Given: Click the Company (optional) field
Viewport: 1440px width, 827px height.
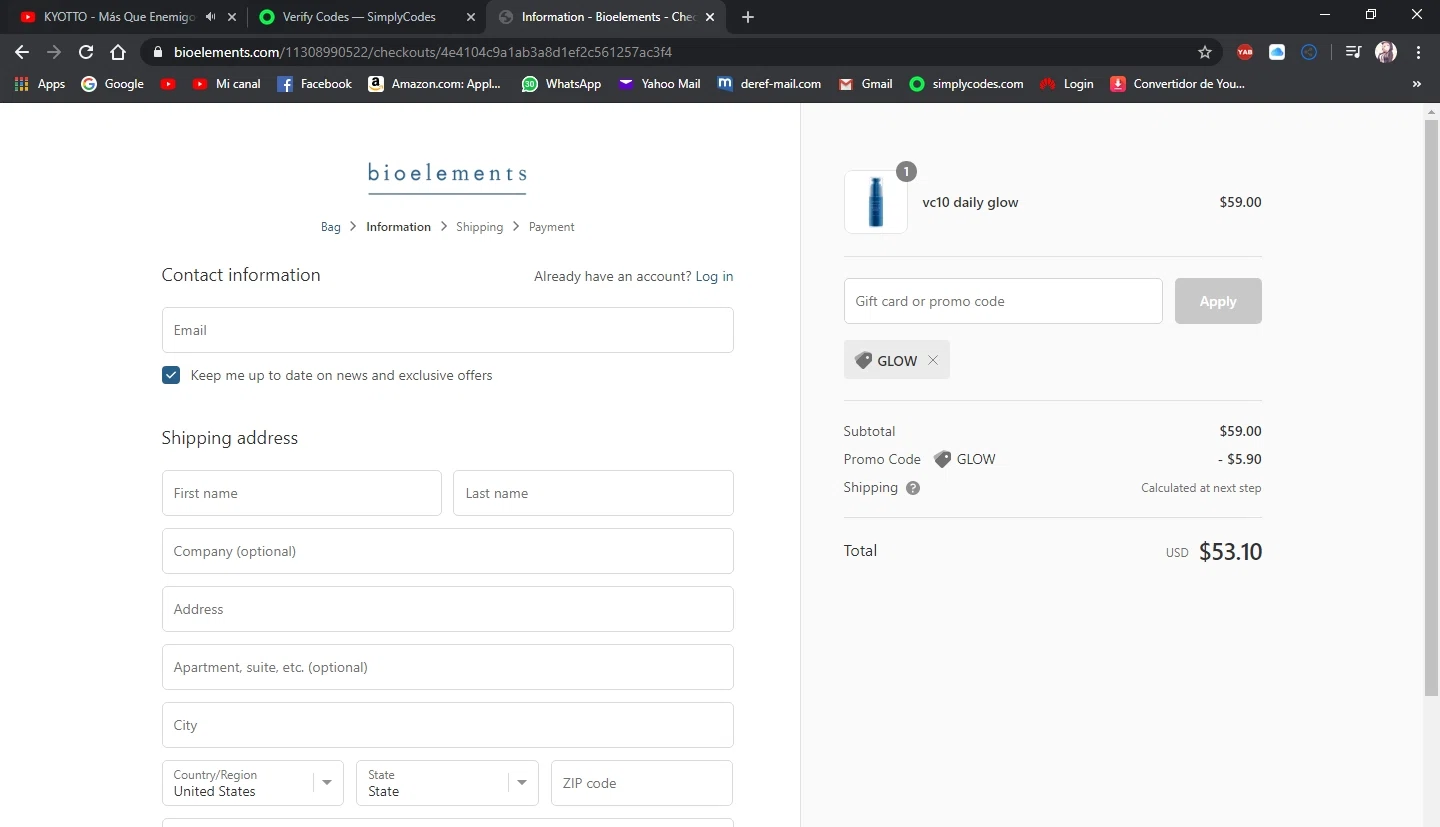Looking at the screenshot, I should click(x=447, y=551).
